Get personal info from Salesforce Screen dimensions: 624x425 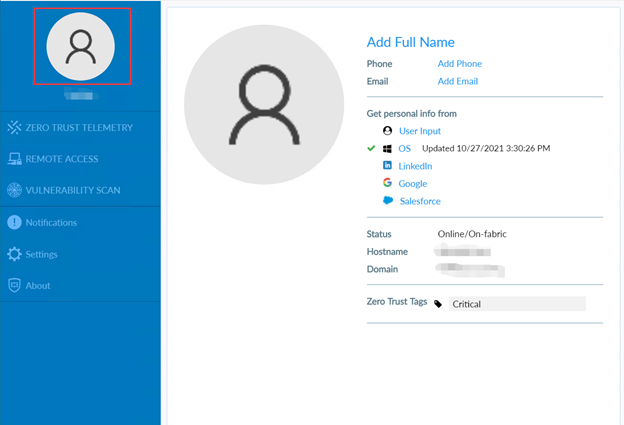coord(420,201)
